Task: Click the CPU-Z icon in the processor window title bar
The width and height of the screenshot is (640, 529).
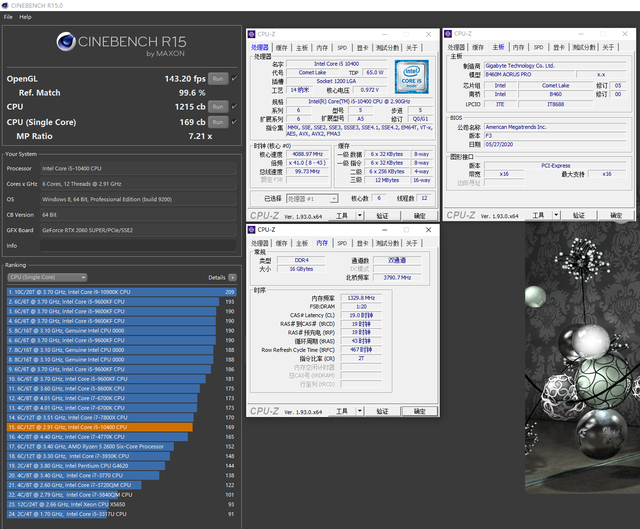Action: click(x=253, y=33)
